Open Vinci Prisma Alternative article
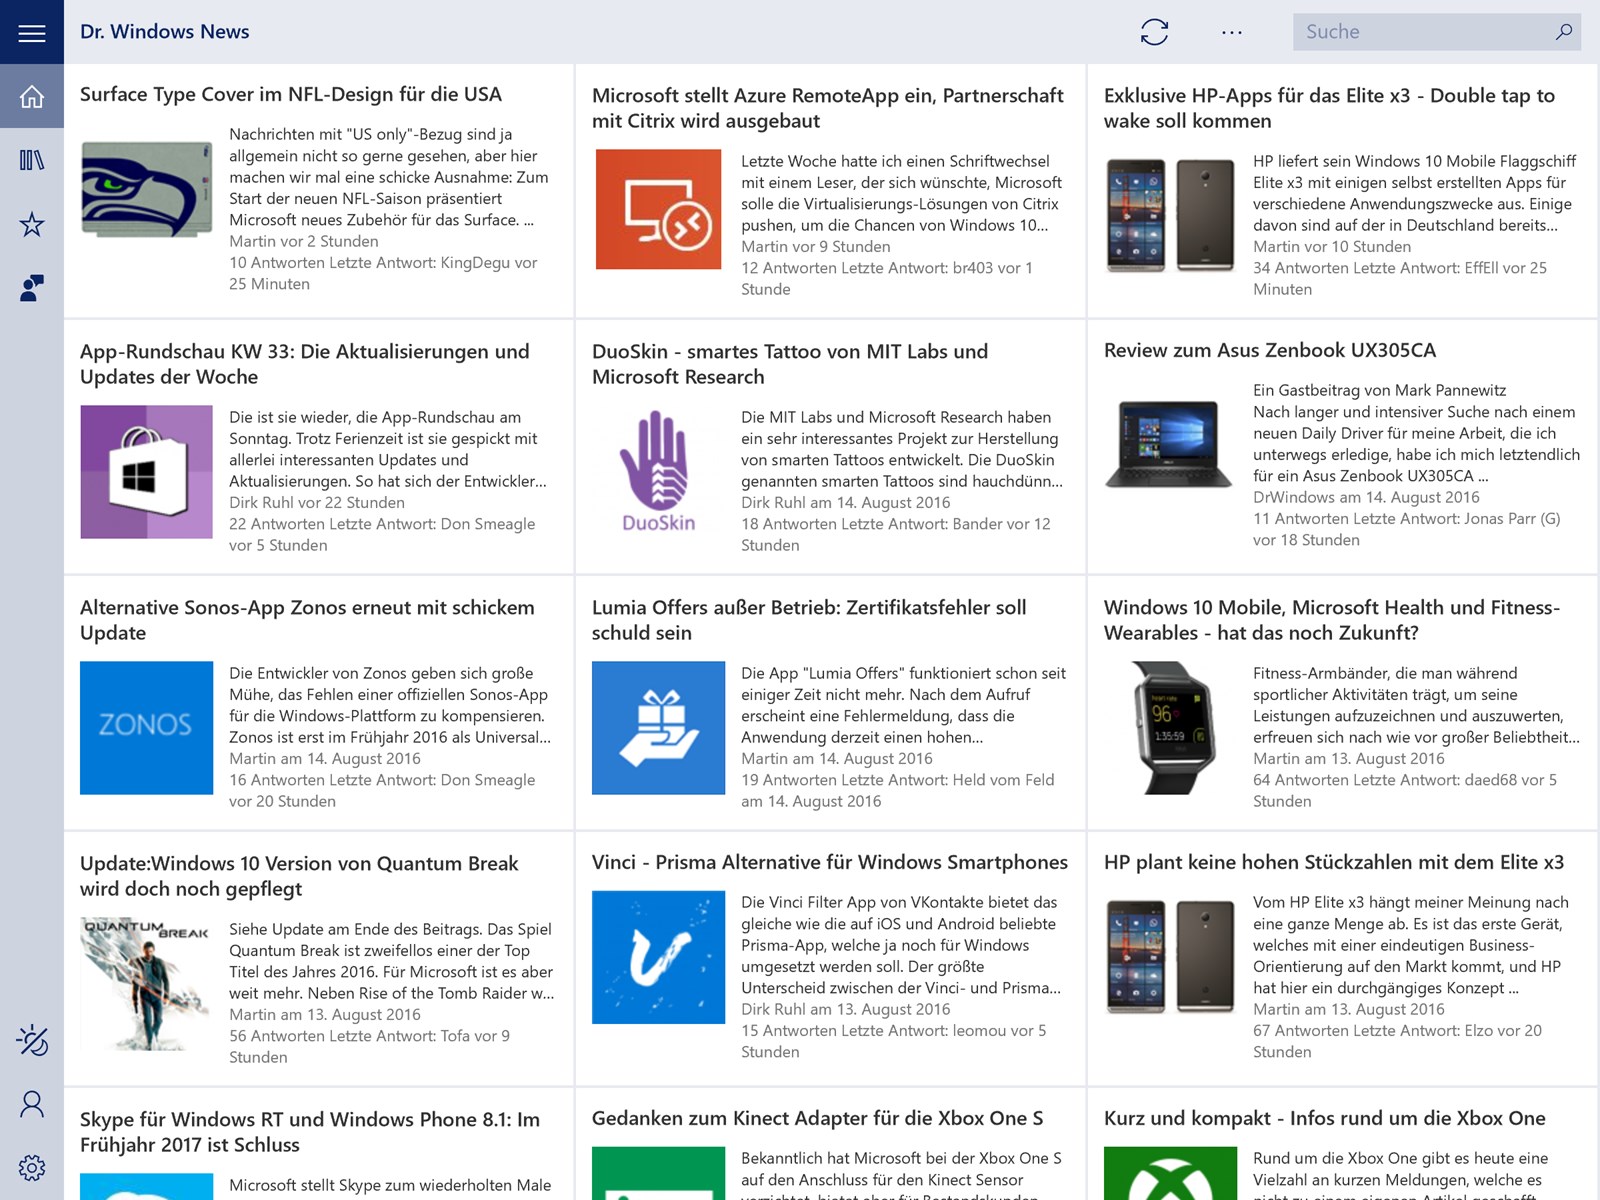Image resolution: width=1600 pixels, height=1200 pixels. (x=830, y=862)
